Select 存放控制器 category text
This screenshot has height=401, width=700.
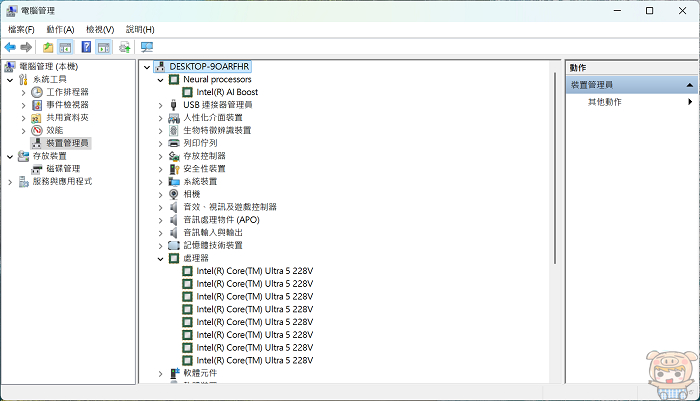pos(204,156)
